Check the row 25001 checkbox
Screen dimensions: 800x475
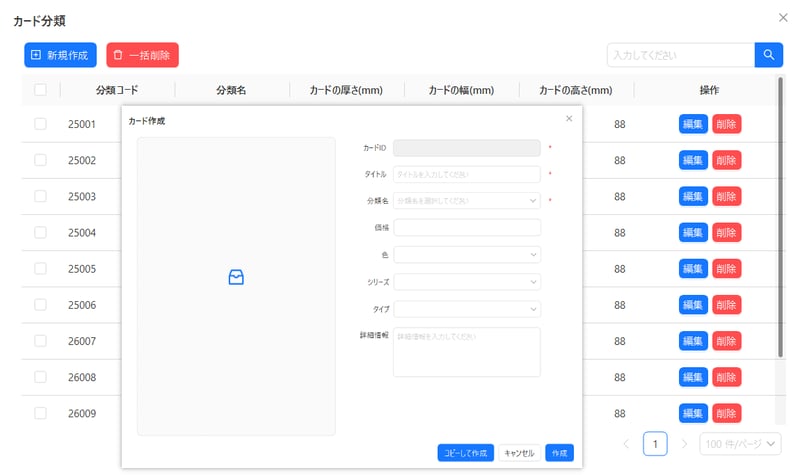point(40,124)
